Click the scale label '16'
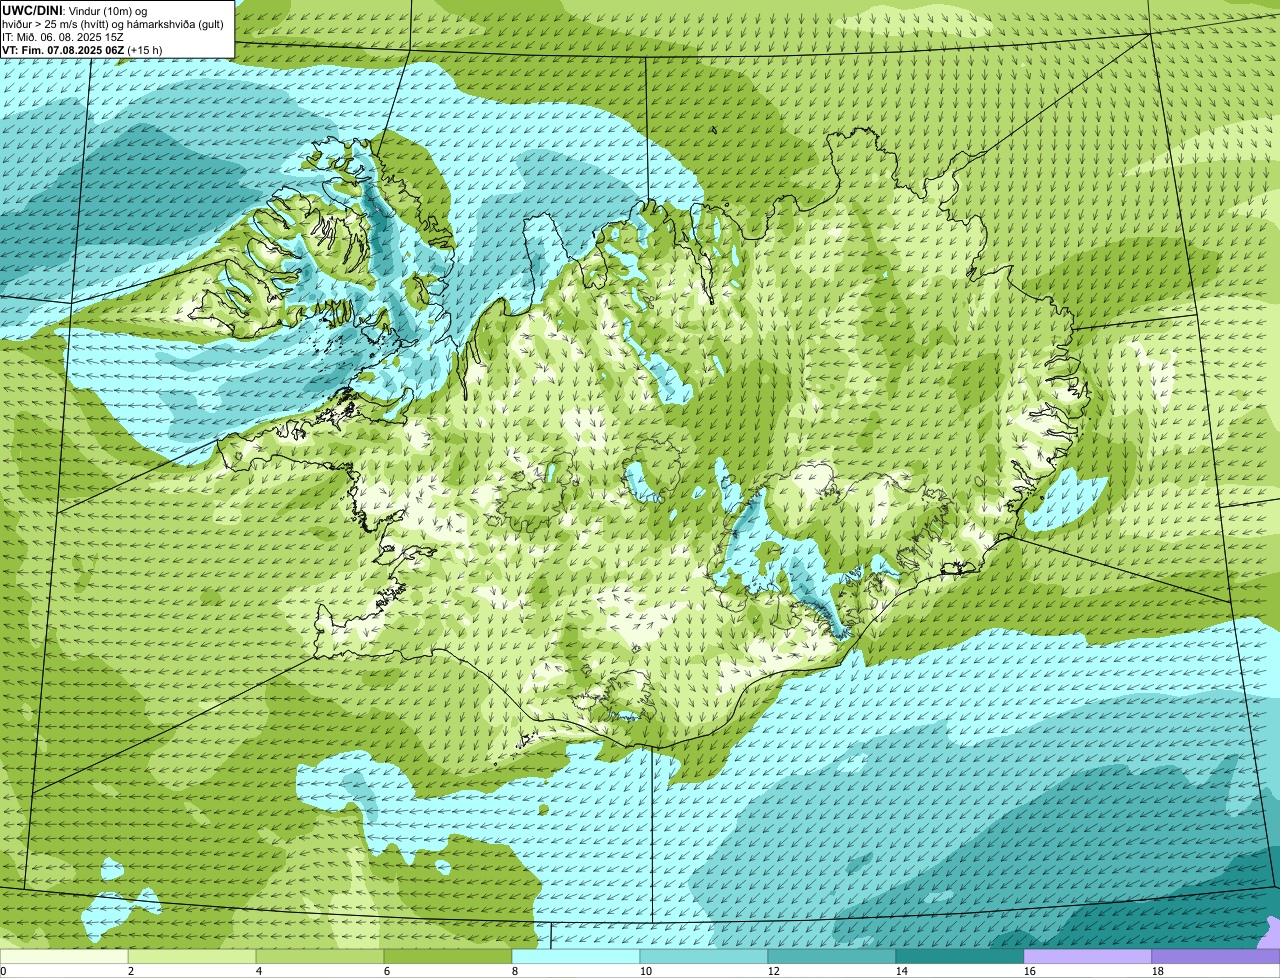Screen dimensions: 1280x978 [x=1030, y=971]
